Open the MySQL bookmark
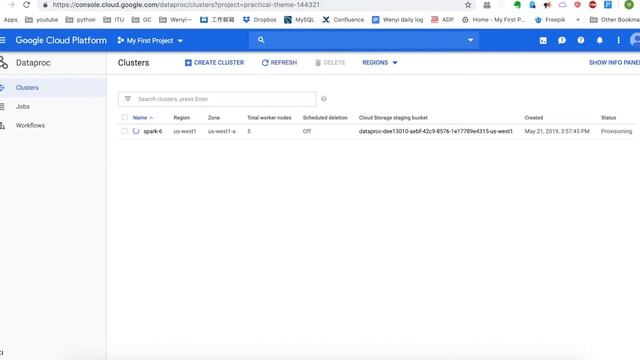The image size is (640, 360). [x=299, y=20]
